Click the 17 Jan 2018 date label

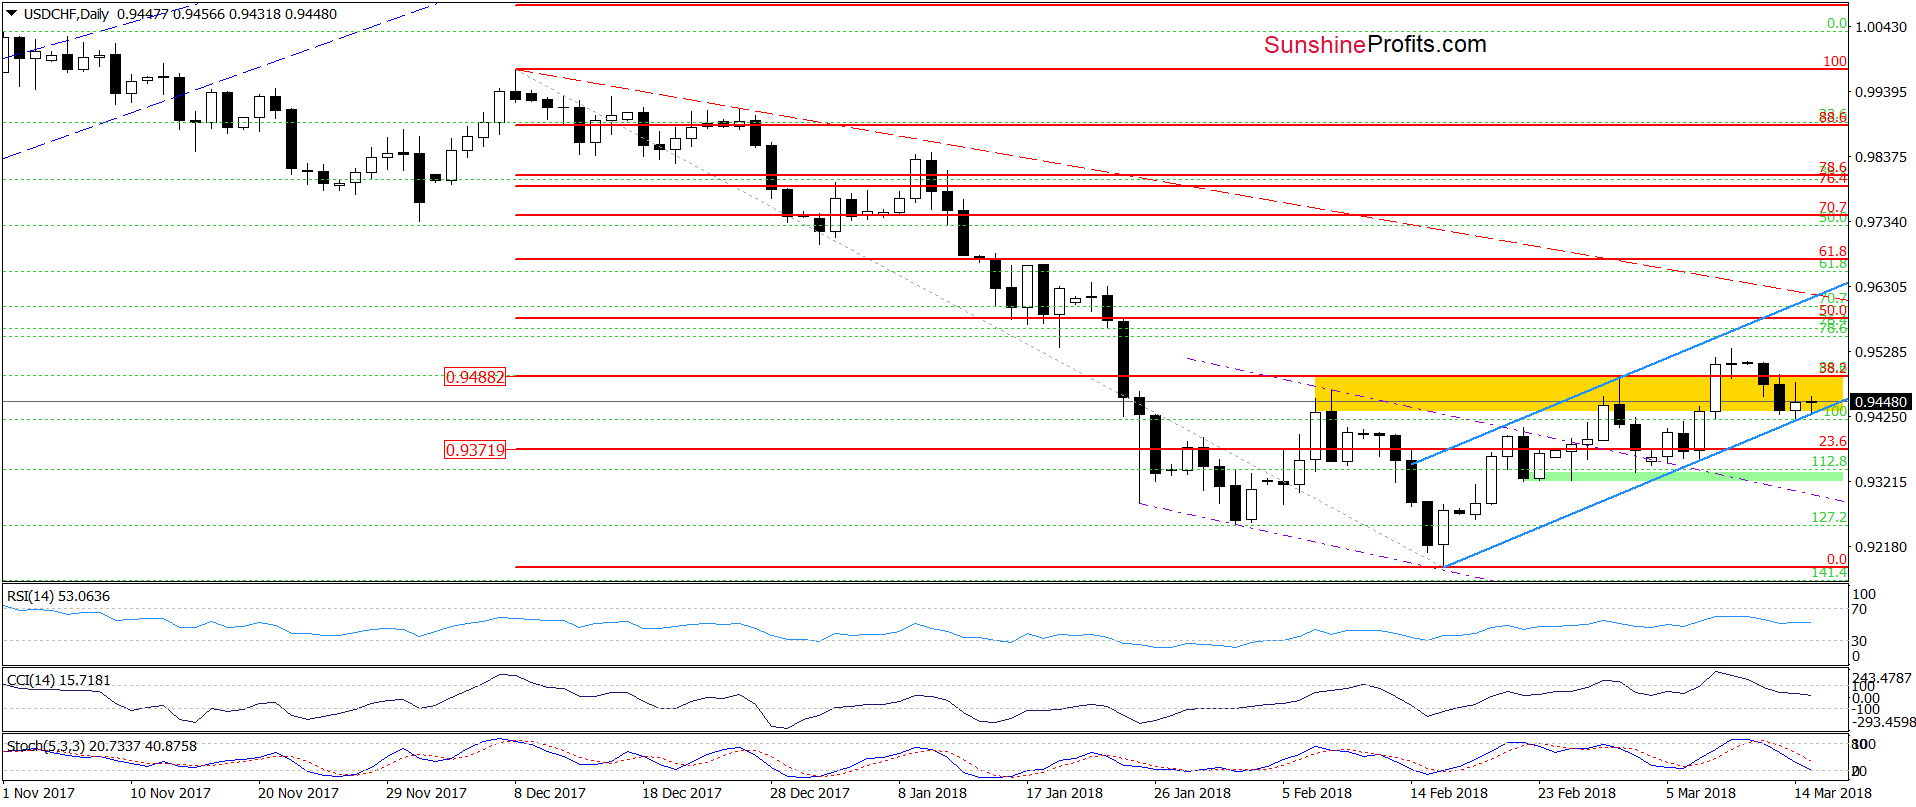click(x=1064, y=793)
